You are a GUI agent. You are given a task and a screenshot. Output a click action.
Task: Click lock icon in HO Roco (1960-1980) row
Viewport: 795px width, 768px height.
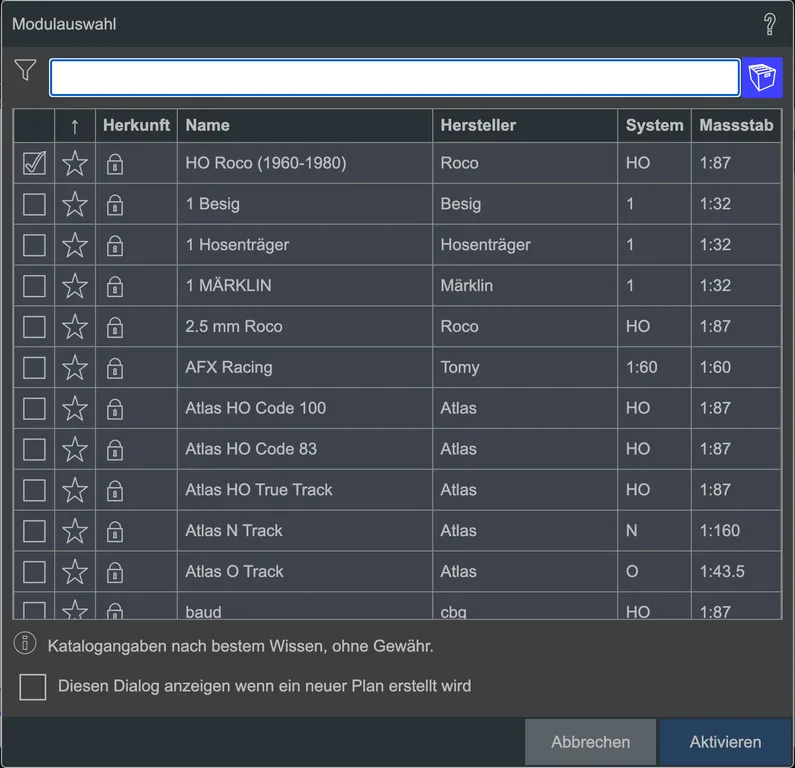[115, 164]
